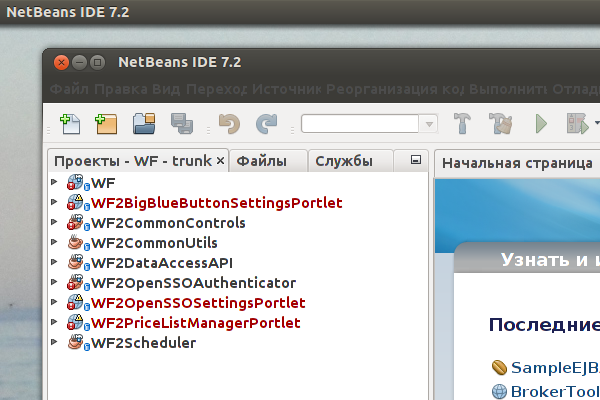Open the Правка menu
This screenshot has height=400, width=600.
(x=121, y=90)
